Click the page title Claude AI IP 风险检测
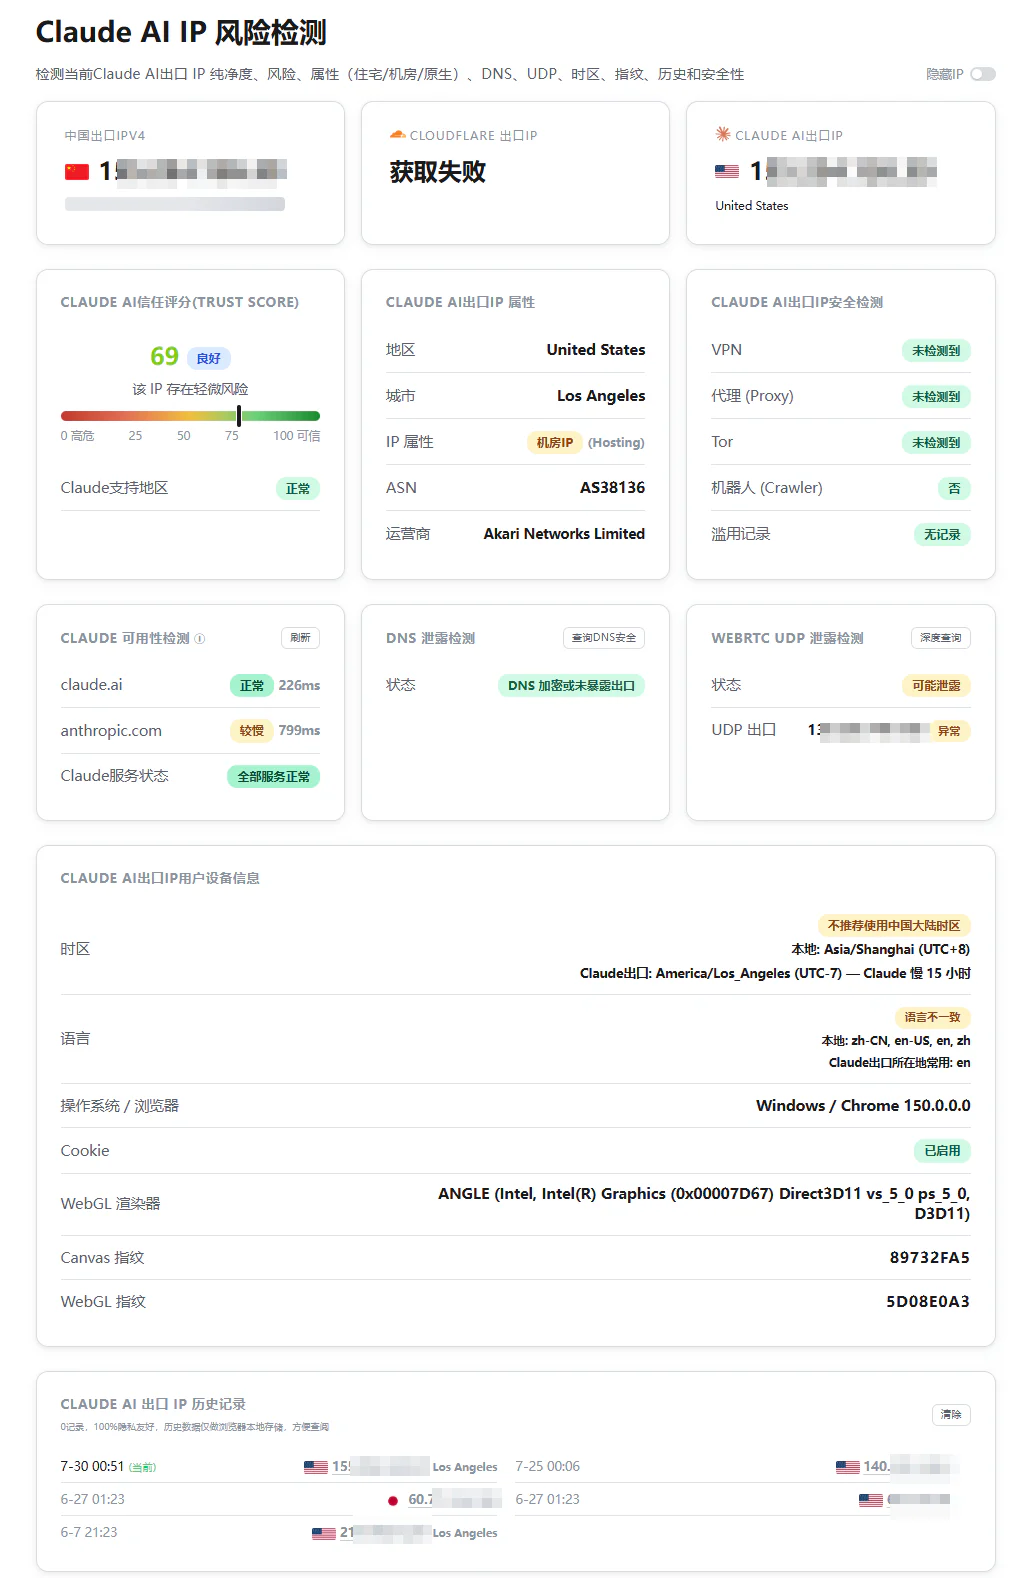The height and width of the screenshot is (1578, 1034). click(181, 33)
